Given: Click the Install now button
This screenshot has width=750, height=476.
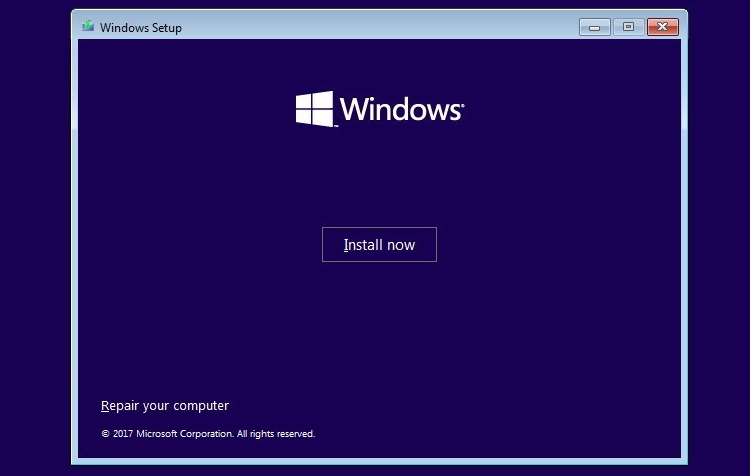Looking at the screenshot, I should 379,245.
